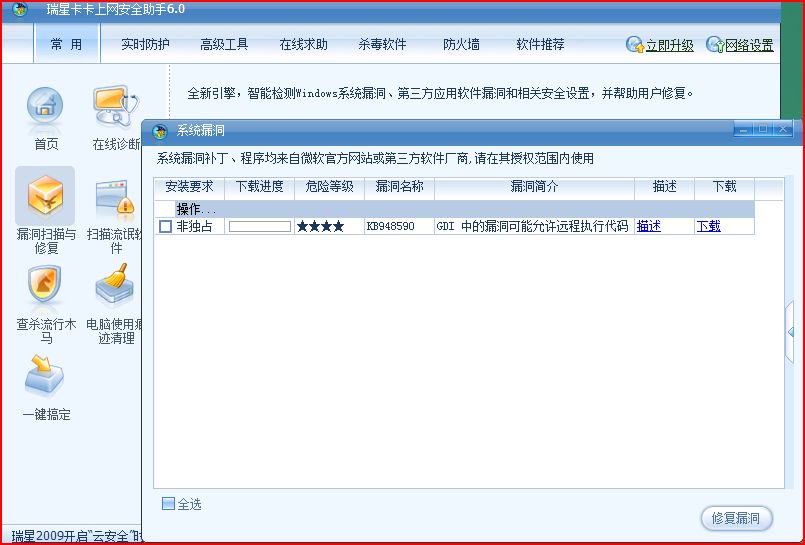Open the 电脑使用痕迹清理 broom icon

tap(114, 284)
